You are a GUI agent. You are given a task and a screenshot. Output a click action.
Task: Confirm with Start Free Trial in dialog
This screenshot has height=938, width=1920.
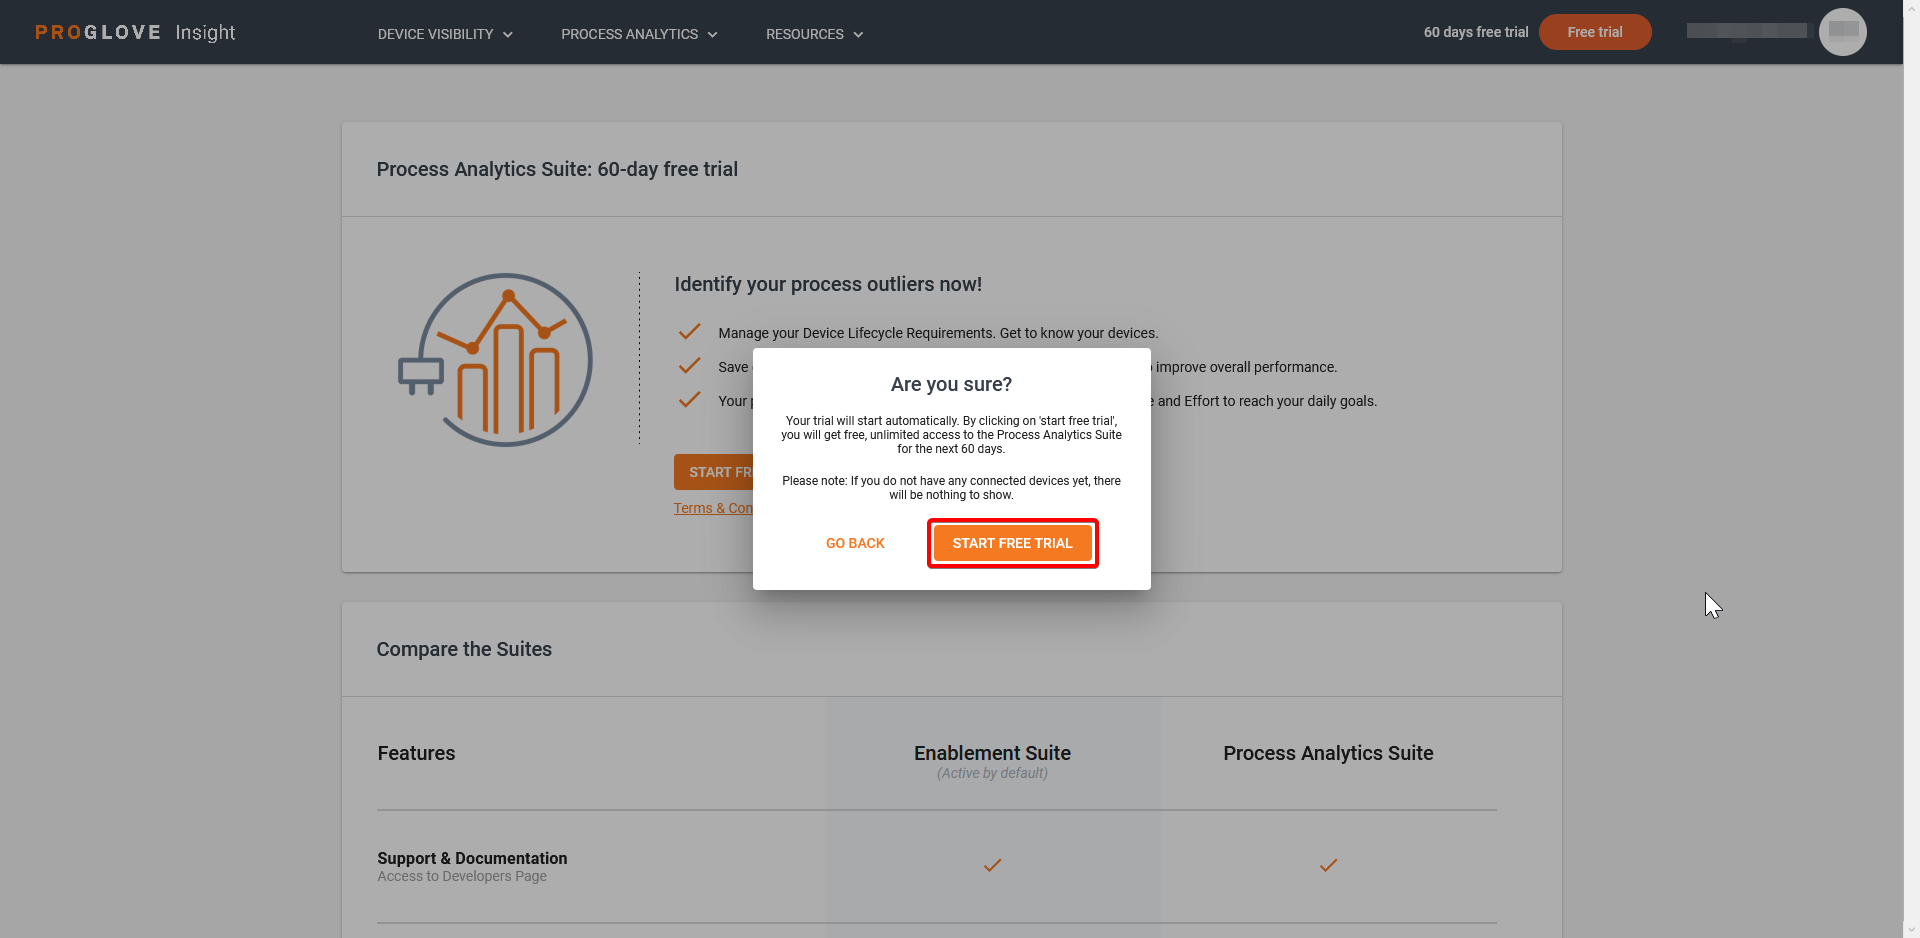(1012, 543)
